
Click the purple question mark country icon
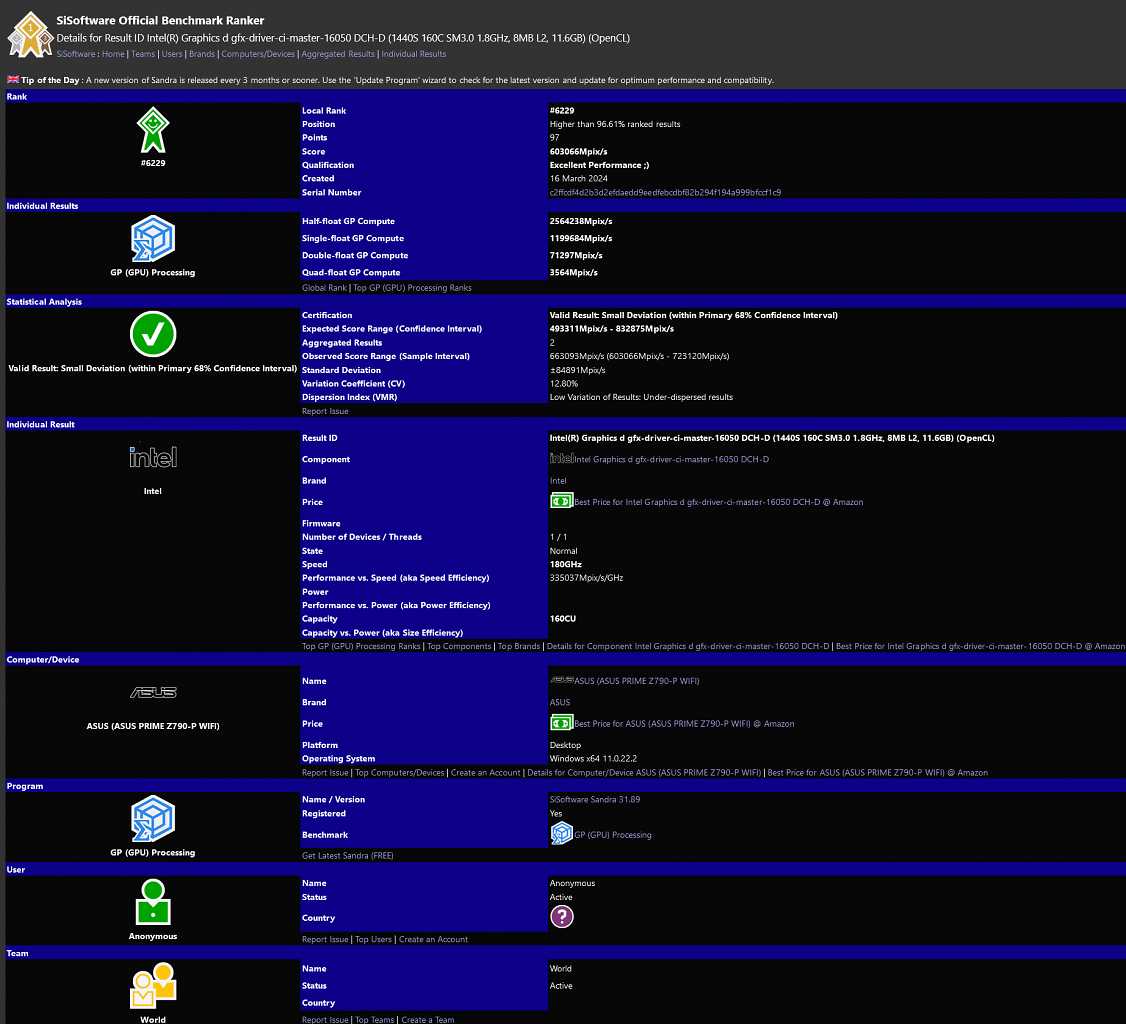click(562, 916)
